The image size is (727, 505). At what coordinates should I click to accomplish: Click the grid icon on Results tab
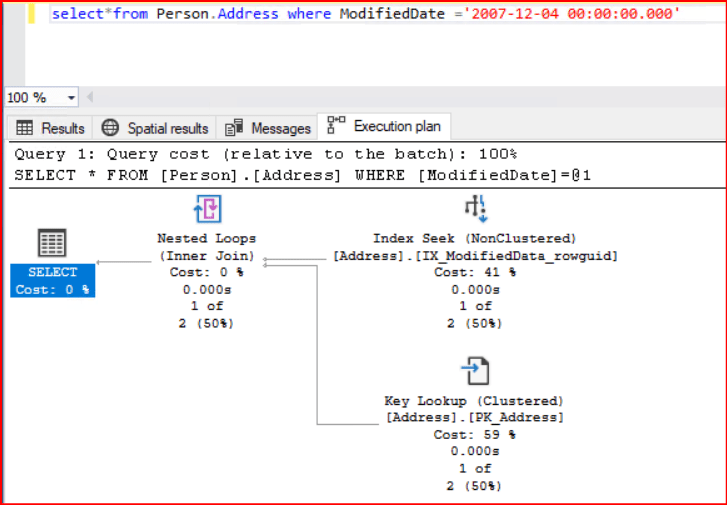pos(24,128)
